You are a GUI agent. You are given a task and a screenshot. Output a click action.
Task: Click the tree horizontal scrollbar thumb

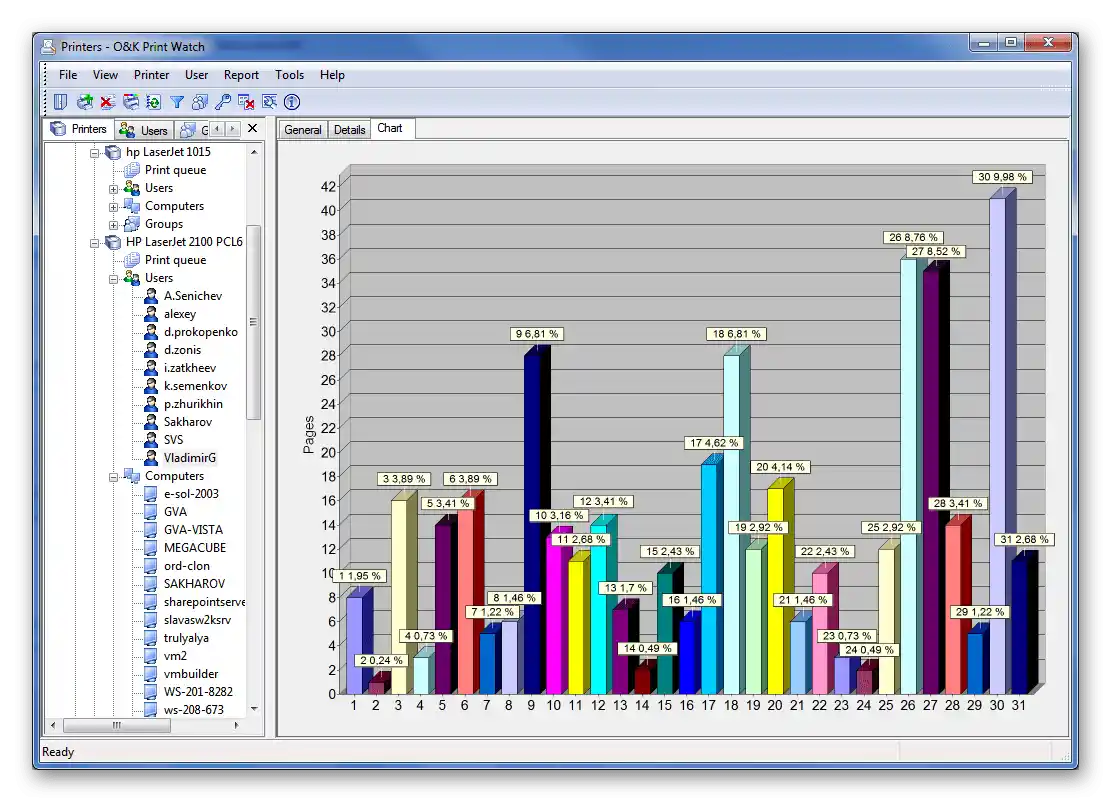[x=117, y=725]
